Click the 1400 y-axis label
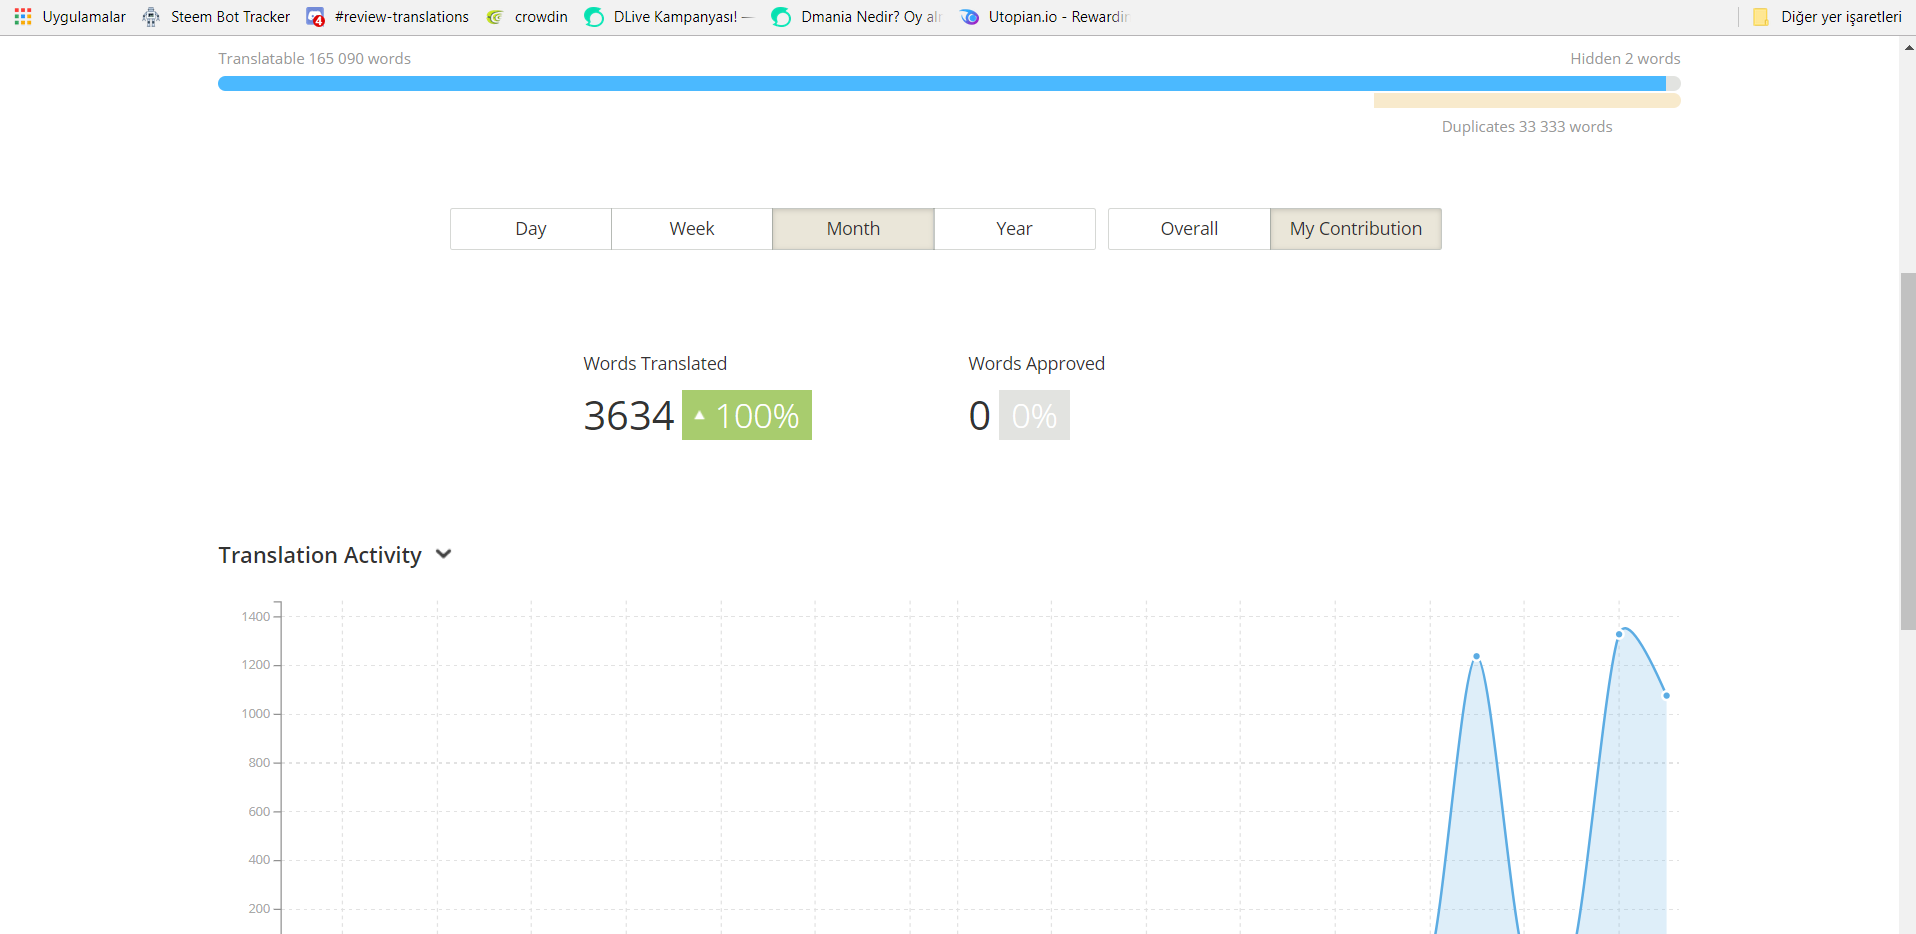 256,617
